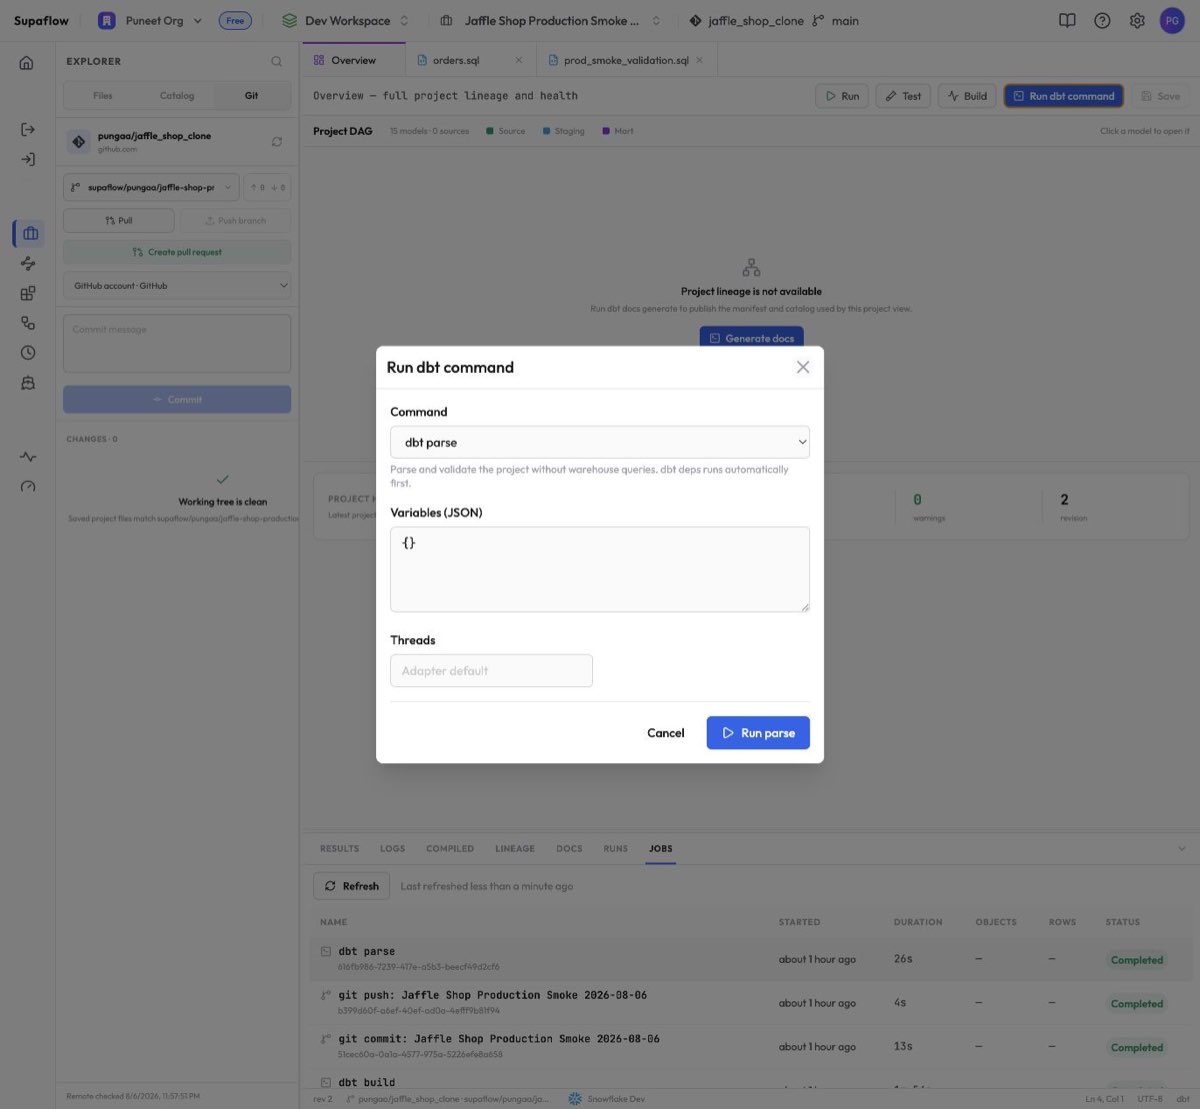
Task: Switch to the Files explorer tab
Action: (102, 96)
